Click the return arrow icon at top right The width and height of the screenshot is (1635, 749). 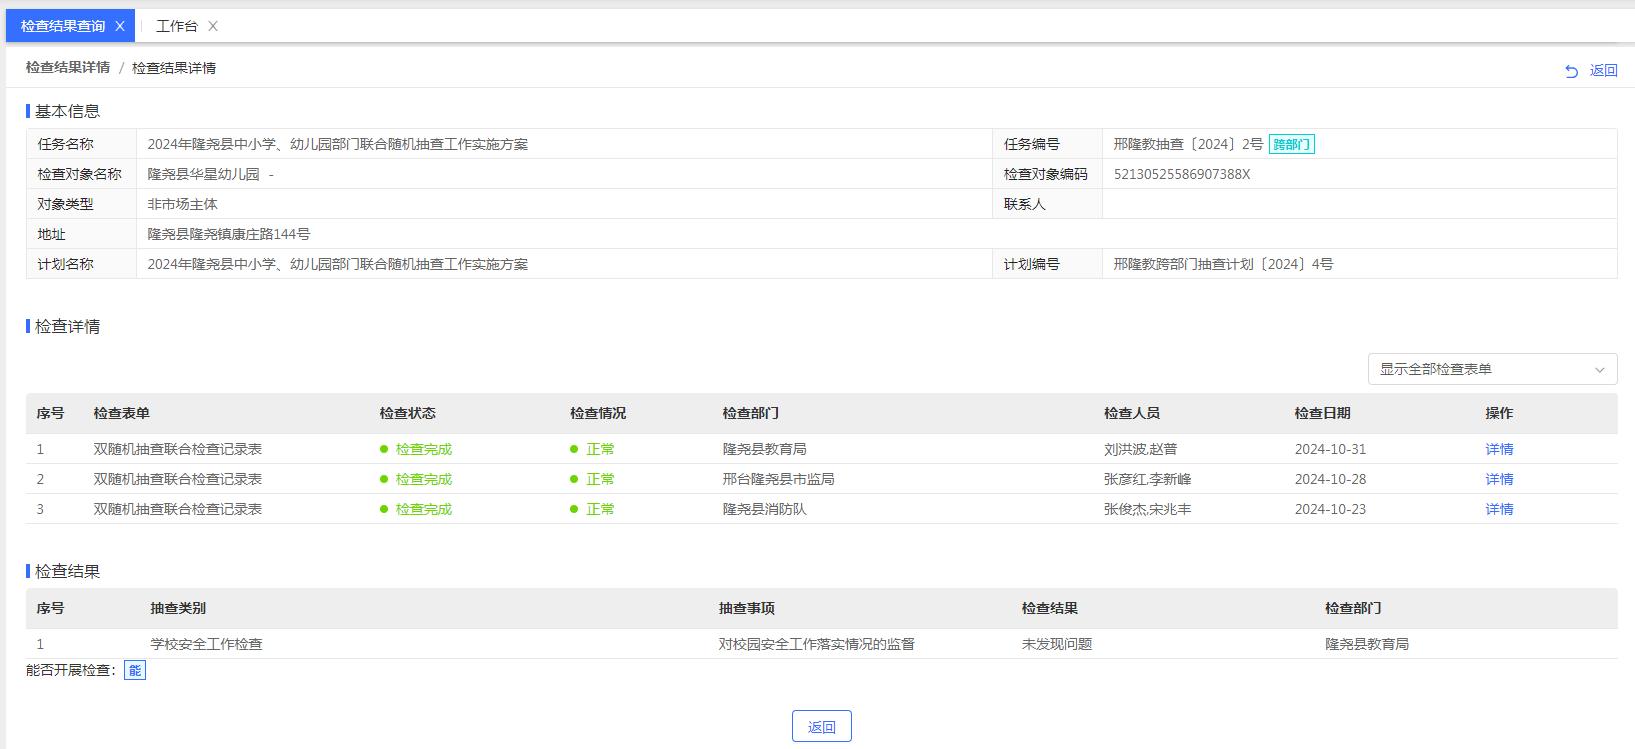[x=1571, y=71]
